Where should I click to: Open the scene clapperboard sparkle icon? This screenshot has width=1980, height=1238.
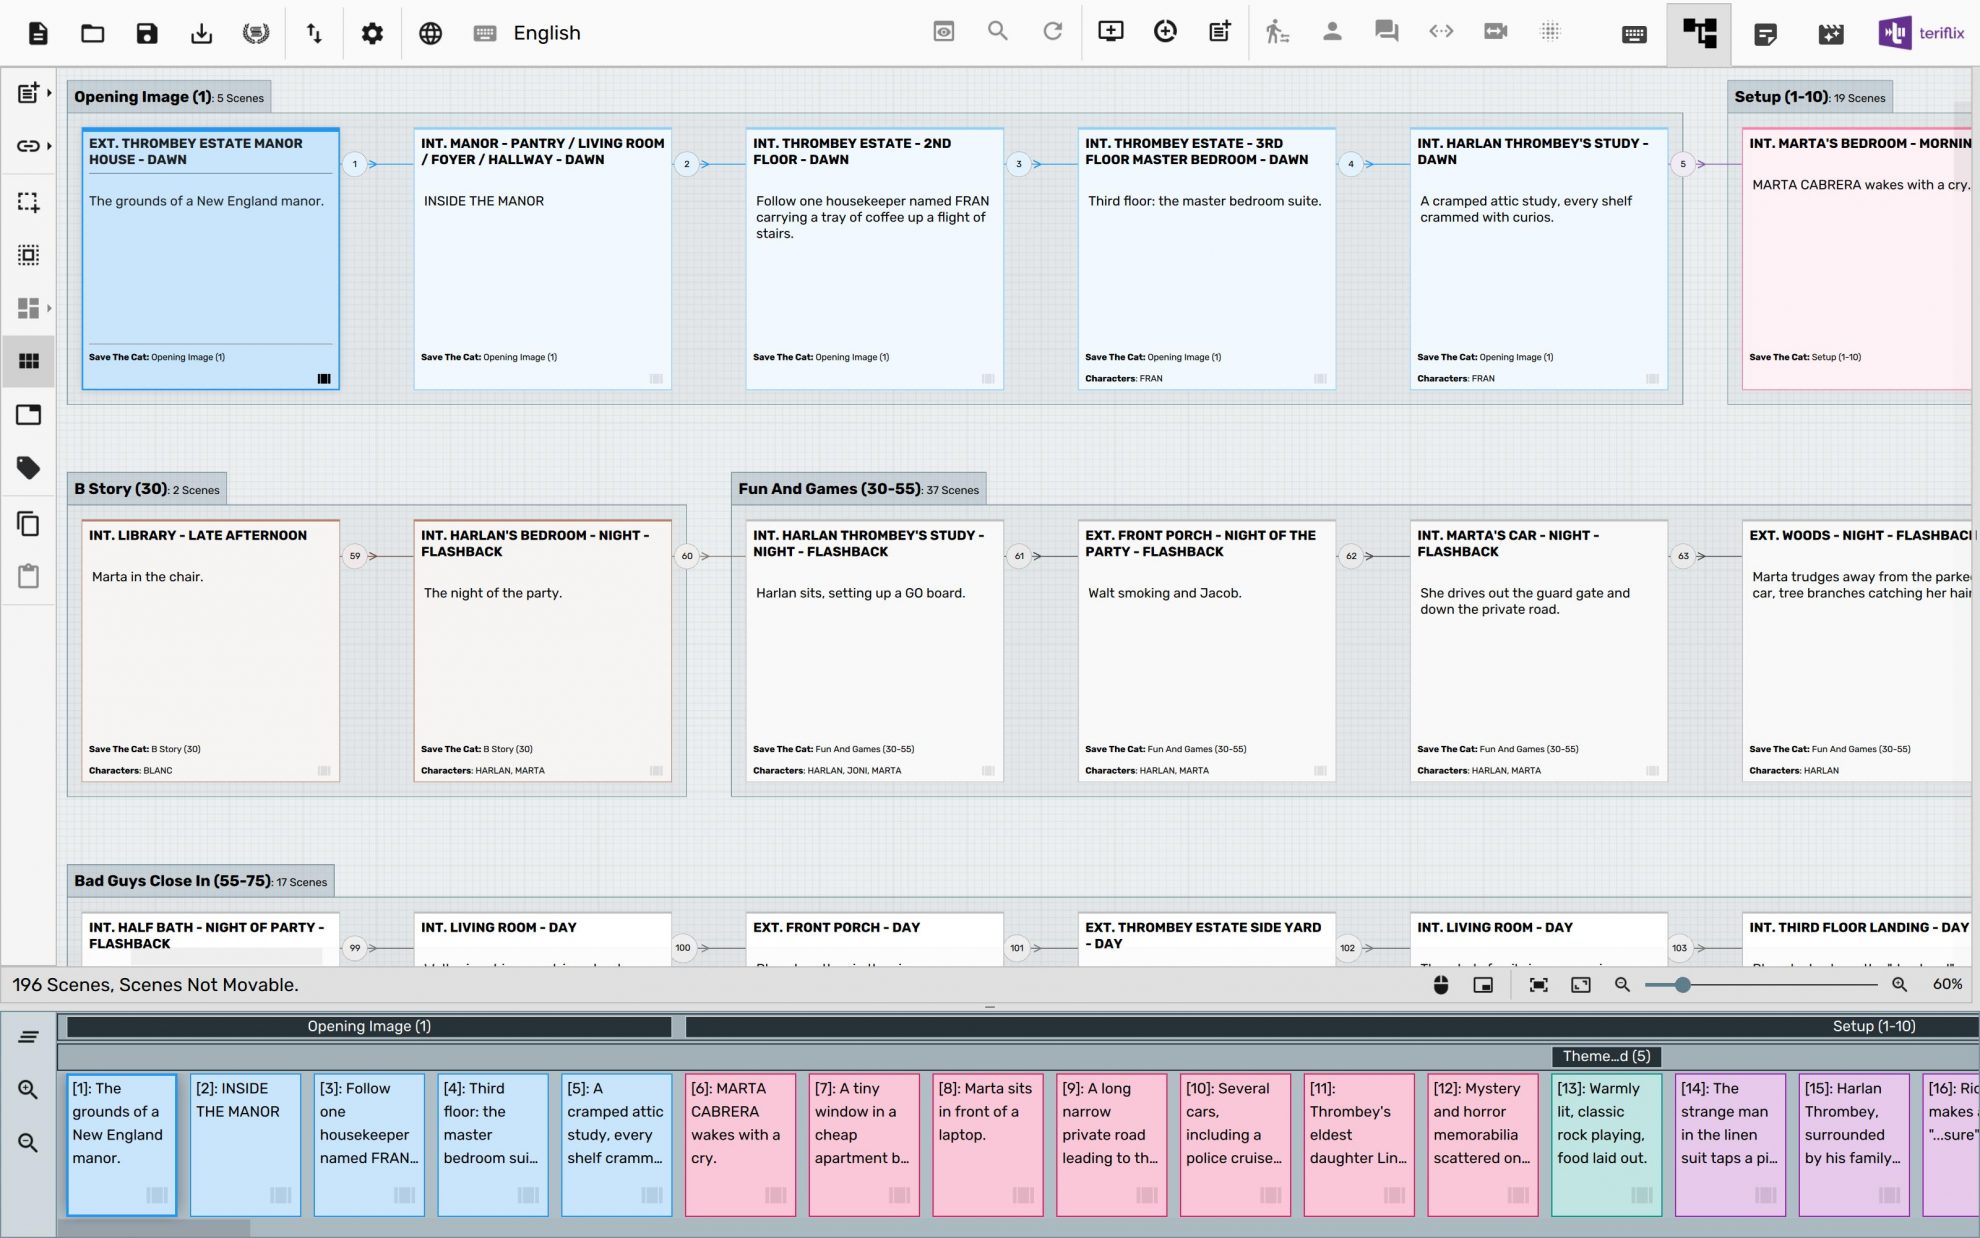pos(1830,34)
